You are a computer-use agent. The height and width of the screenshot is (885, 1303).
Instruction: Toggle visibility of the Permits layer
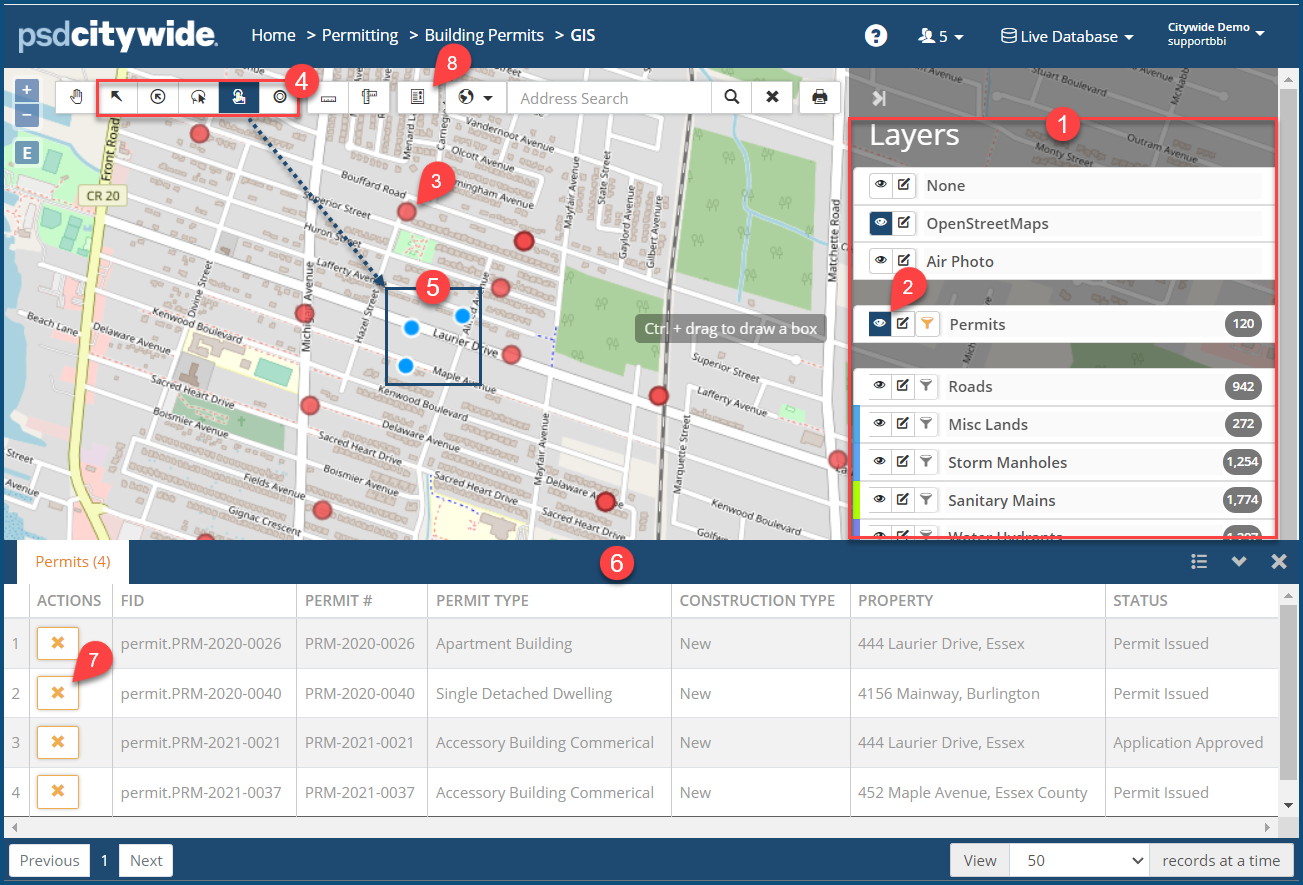tap(880, 324)
